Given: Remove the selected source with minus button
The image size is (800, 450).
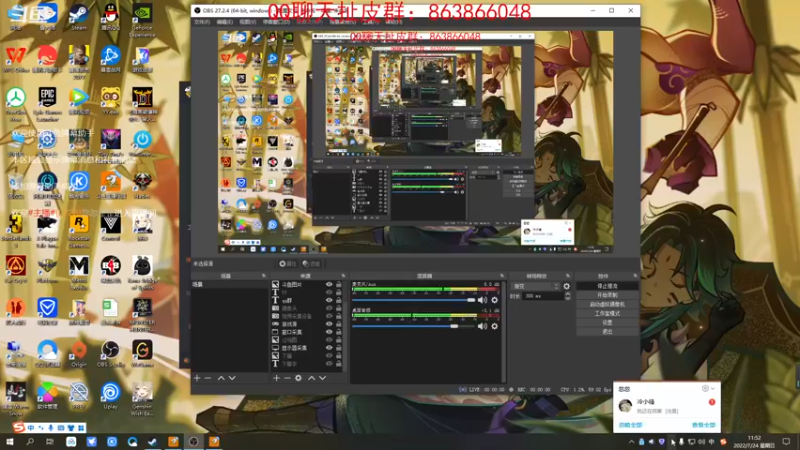Looking at the screenshot, I should tap(287, 378).
